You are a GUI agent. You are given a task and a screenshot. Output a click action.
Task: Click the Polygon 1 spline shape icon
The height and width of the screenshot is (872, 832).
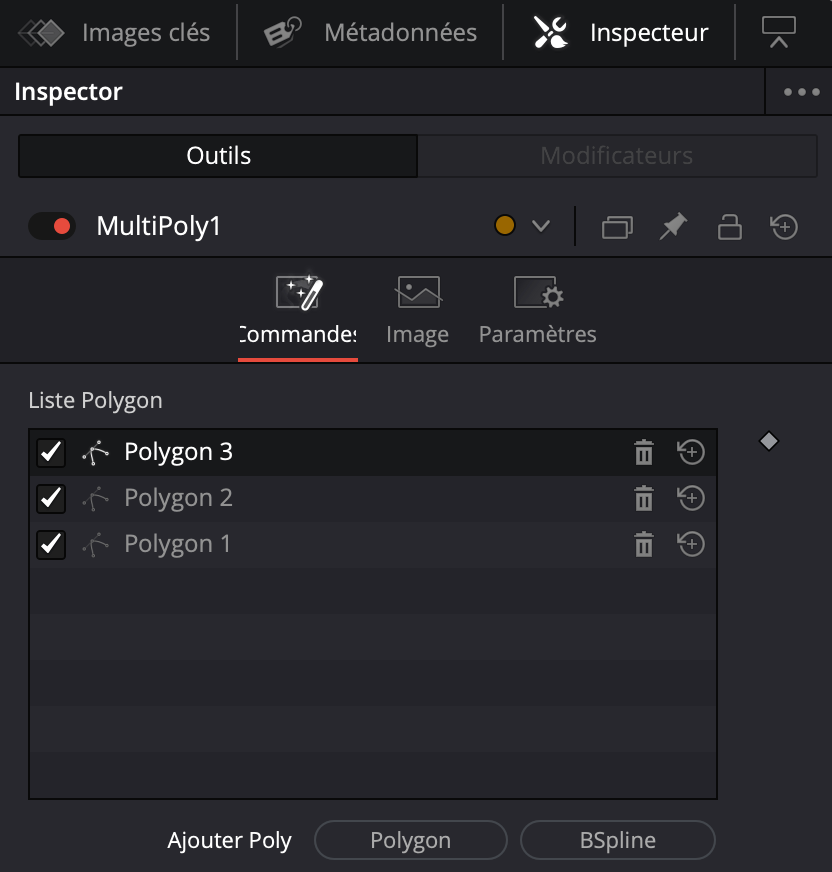96,545
